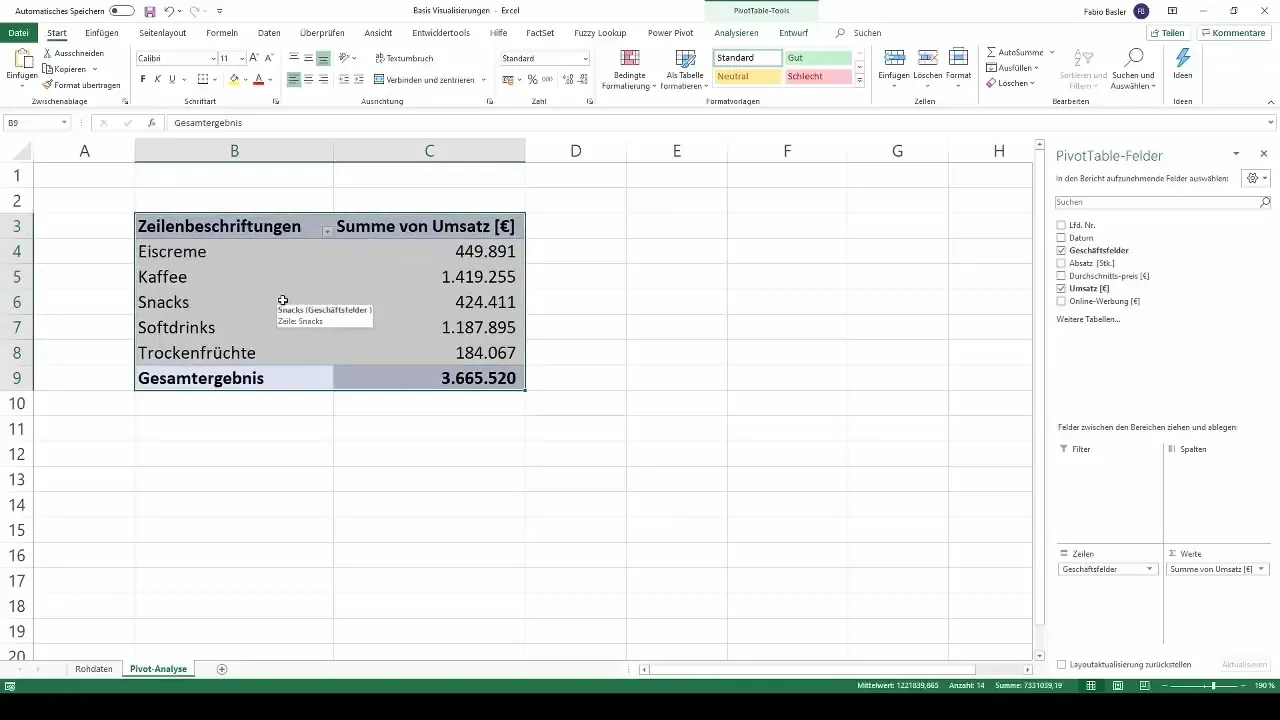Undo the last action
The width and height of the screenshot is (1280, 720).
pyautogui.click(x=169, y=11)
